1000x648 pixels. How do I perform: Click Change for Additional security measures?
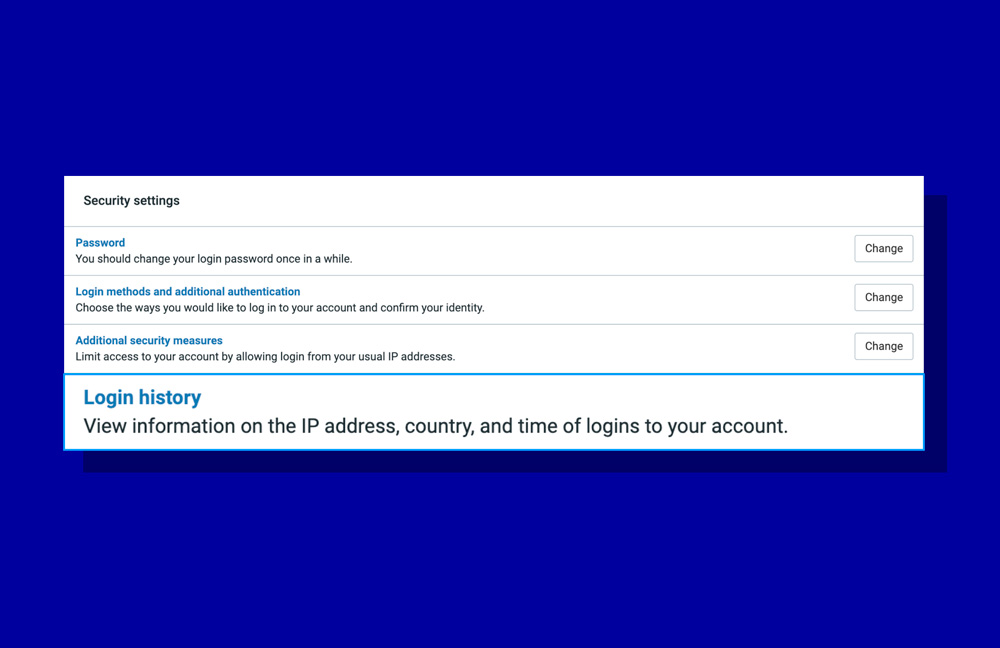coord(883,346)
